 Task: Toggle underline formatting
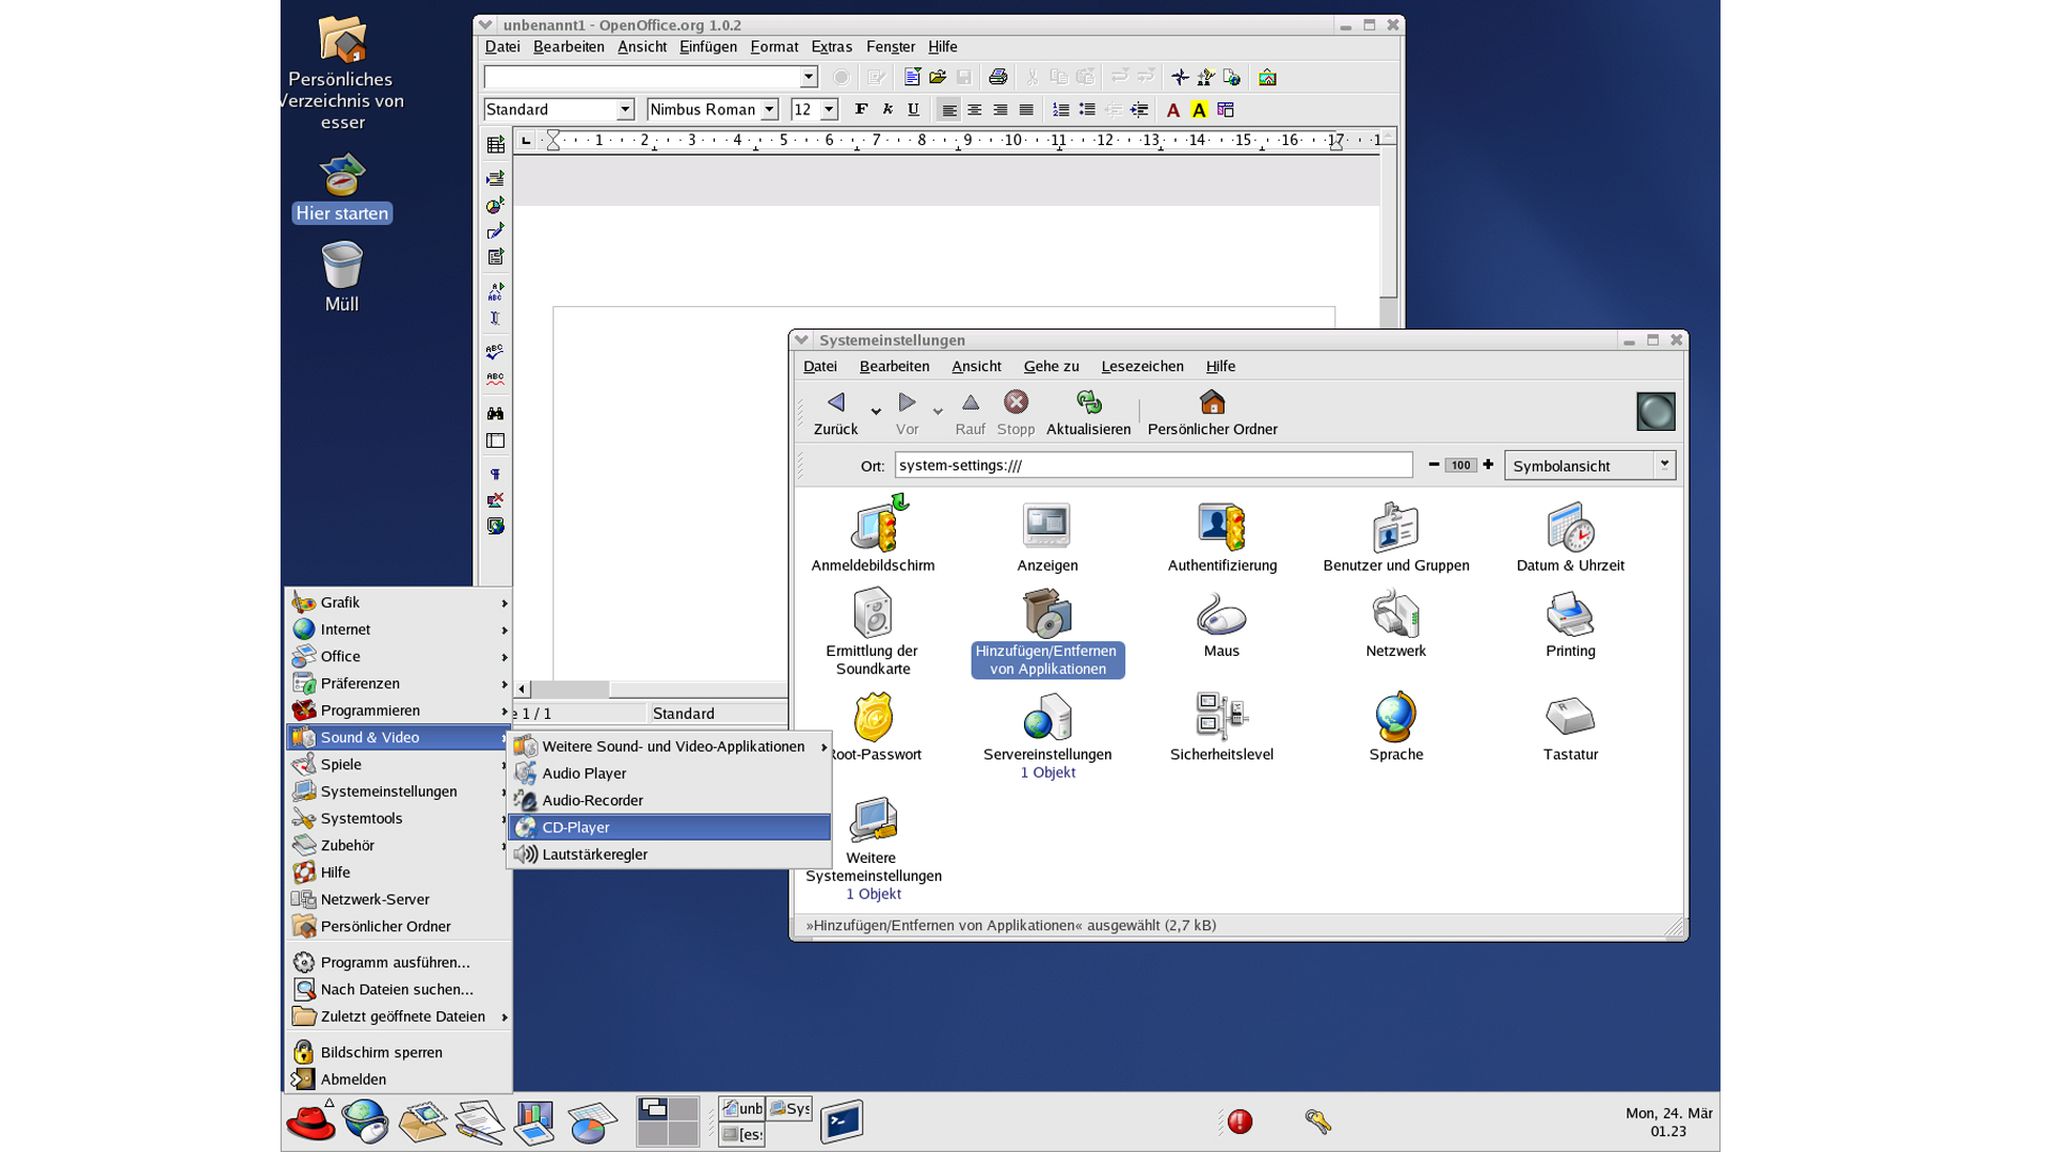(913, 110)
